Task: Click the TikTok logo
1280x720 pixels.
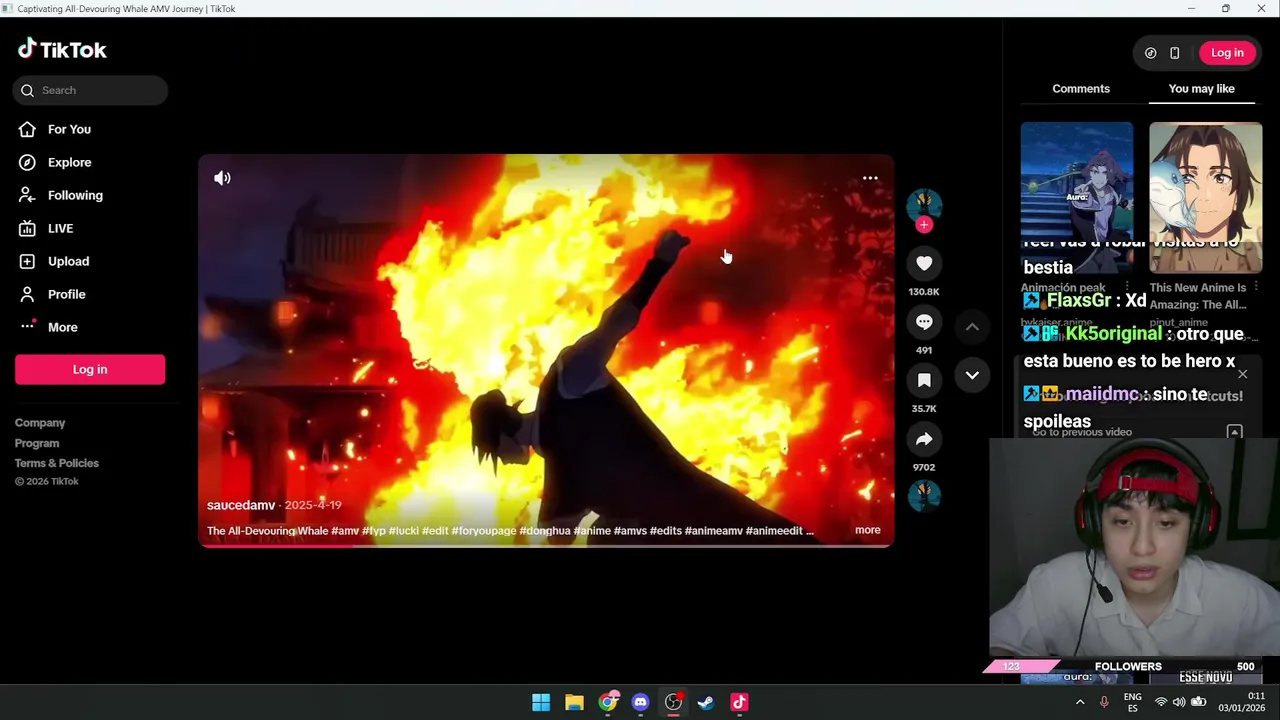Action: coord(62,49)
